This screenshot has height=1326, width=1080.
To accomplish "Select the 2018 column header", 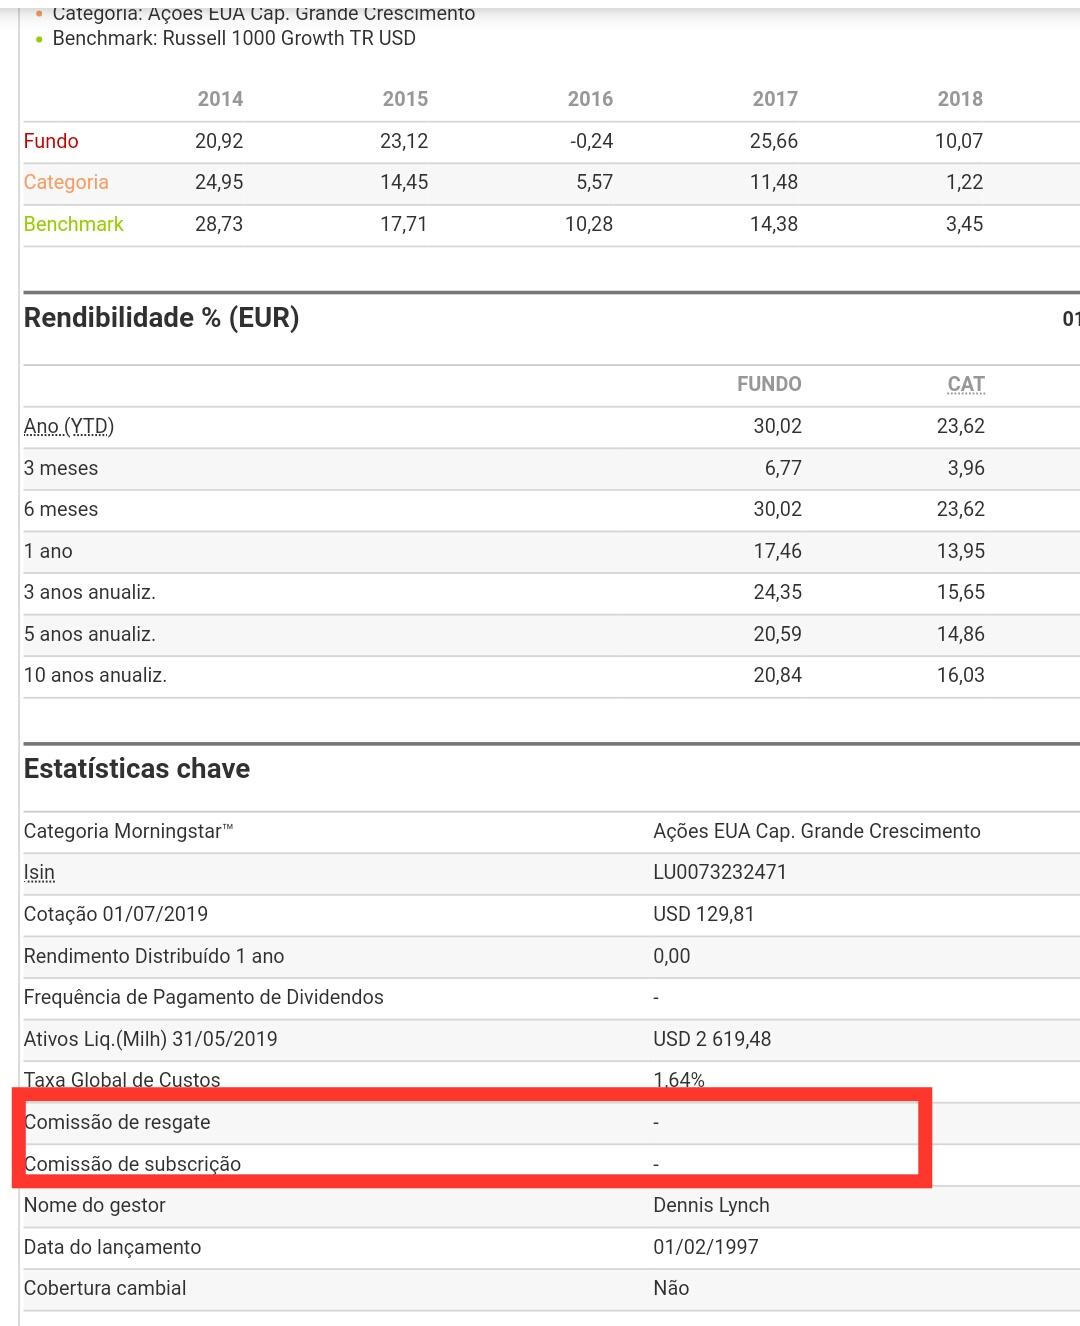I will pyautogui.click(x=959, y=99).
